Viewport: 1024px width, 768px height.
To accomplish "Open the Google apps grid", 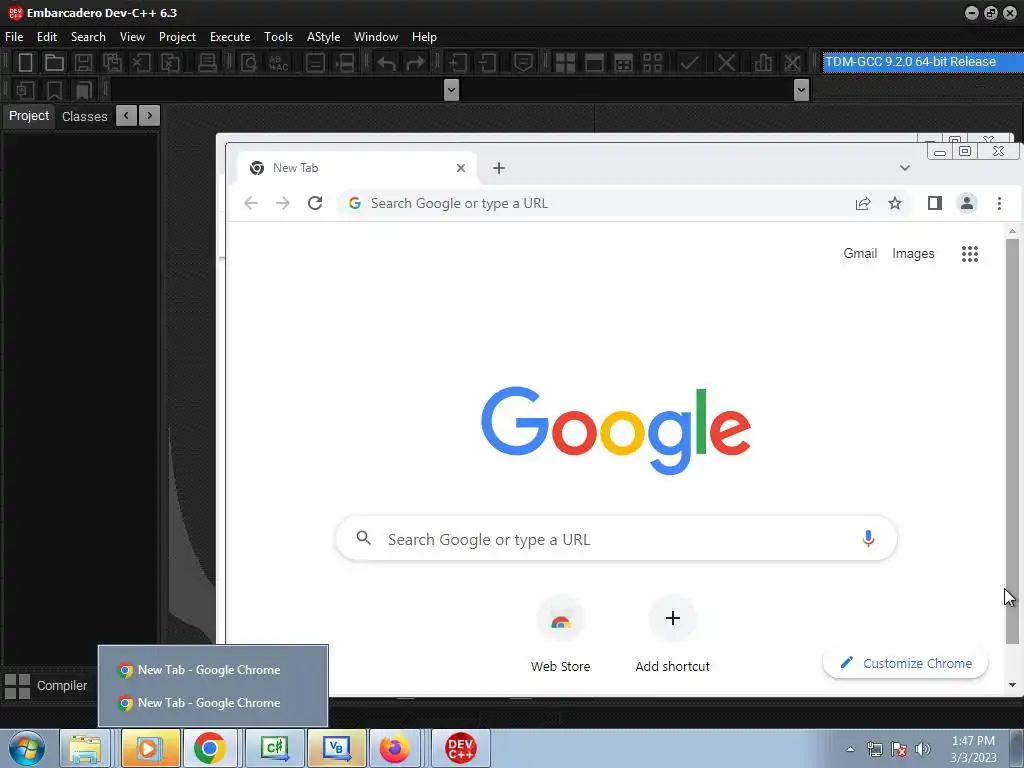I will pyautogui.click(x=970, y=253).
